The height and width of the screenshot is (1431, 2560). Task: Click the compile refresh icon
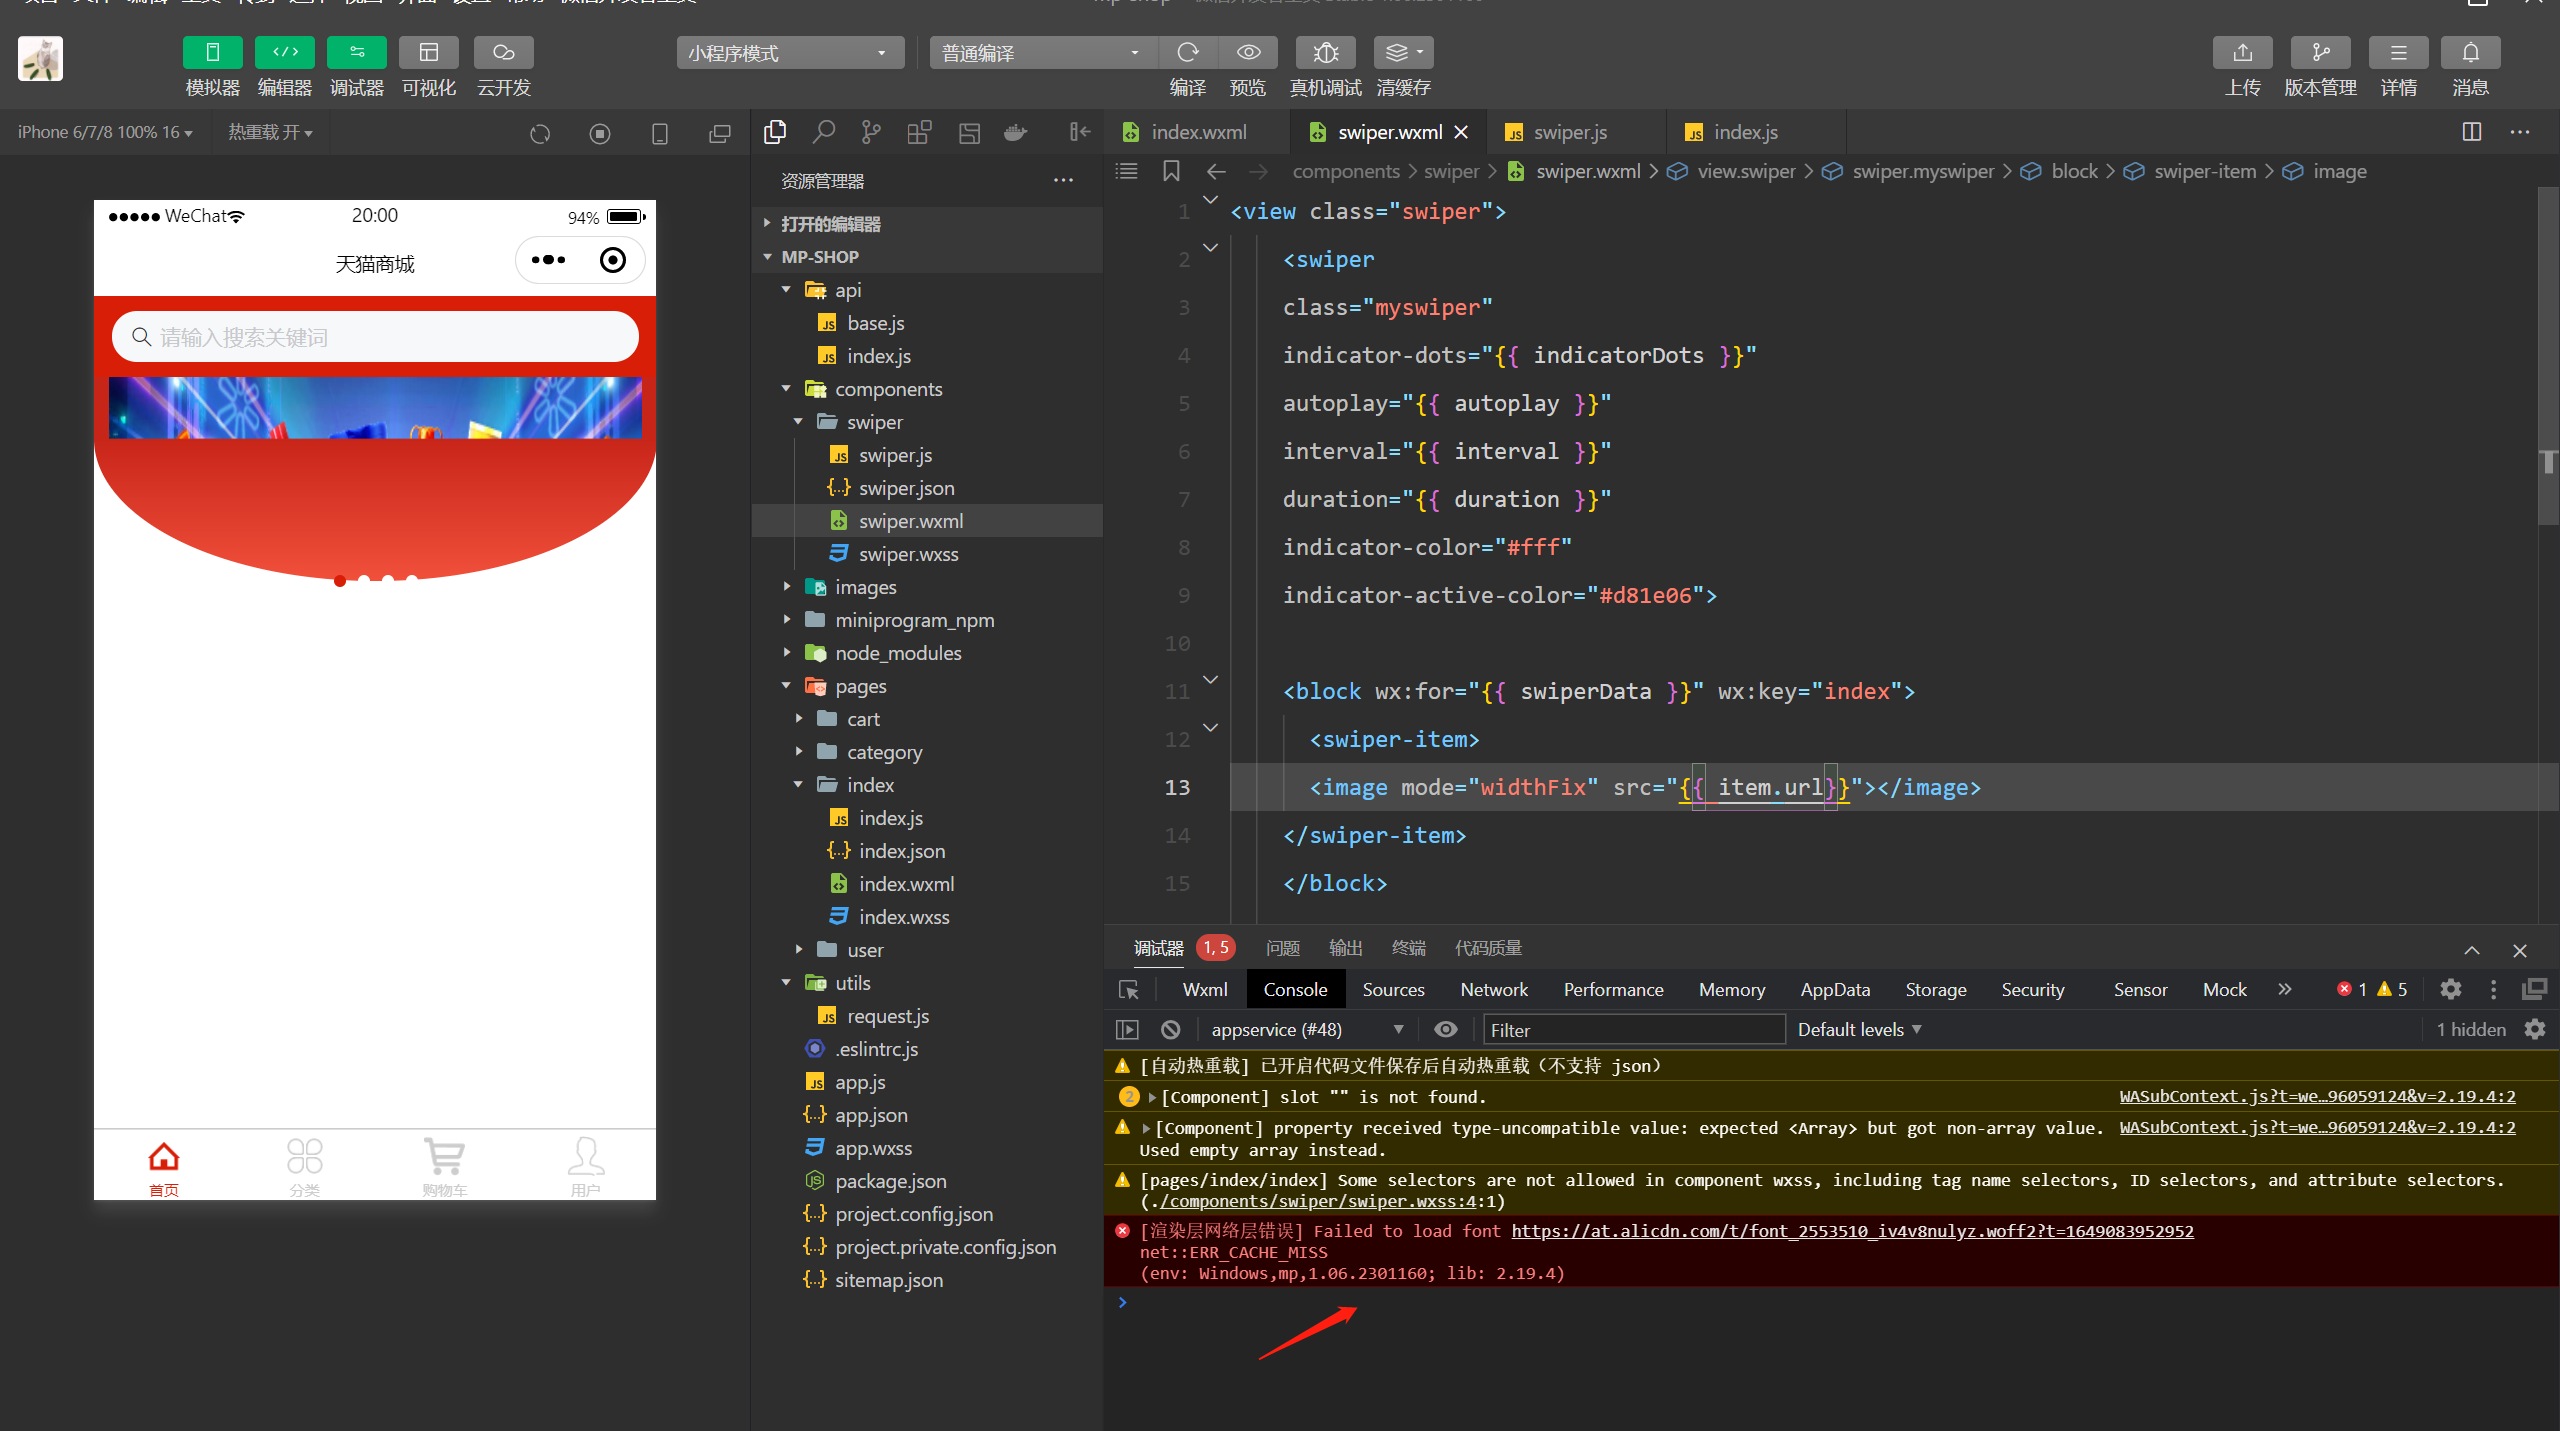point(1188,52)
